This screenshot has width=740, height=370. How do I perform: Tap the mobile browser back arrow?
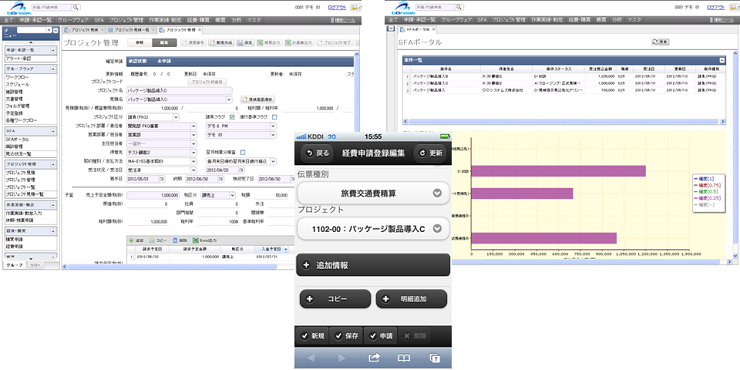(x=311, y=358)
